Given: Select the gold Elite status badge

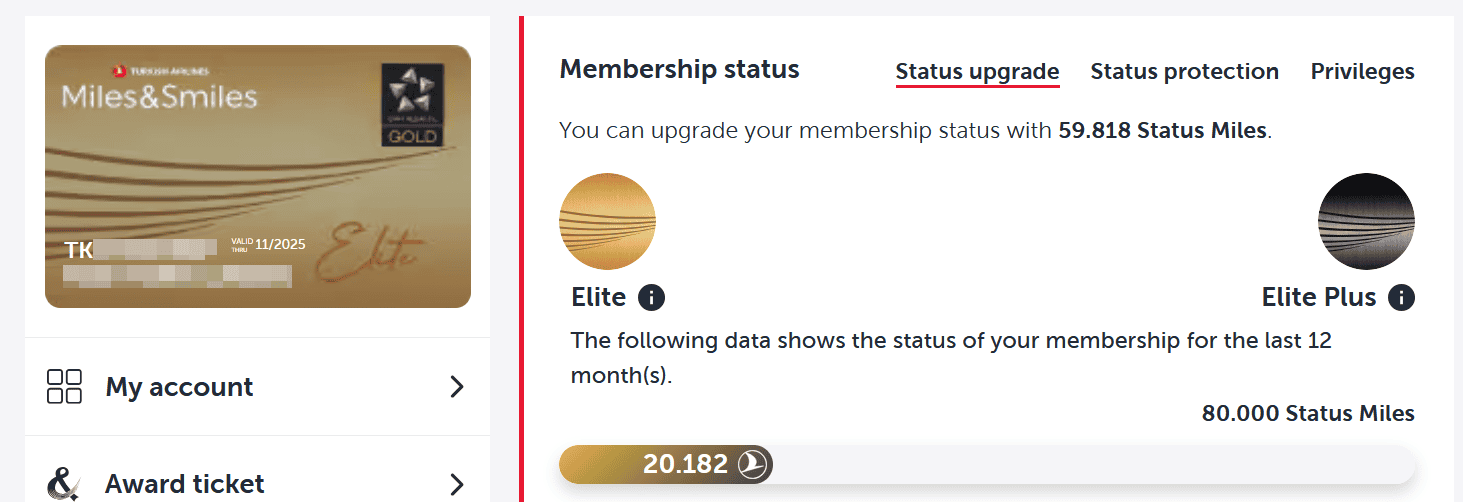Looking at the screenshot, I should click(x=607, y=222).
